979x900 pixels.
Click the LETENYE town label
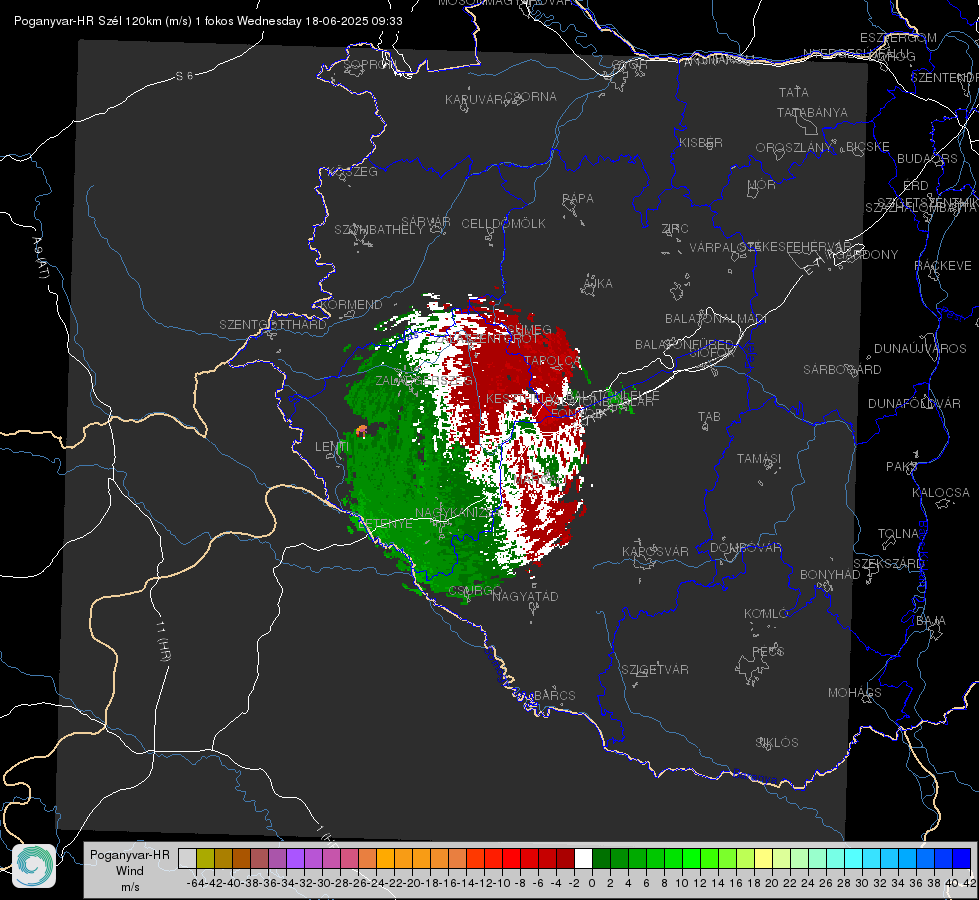pyautogui.click(x=385, y=523)
